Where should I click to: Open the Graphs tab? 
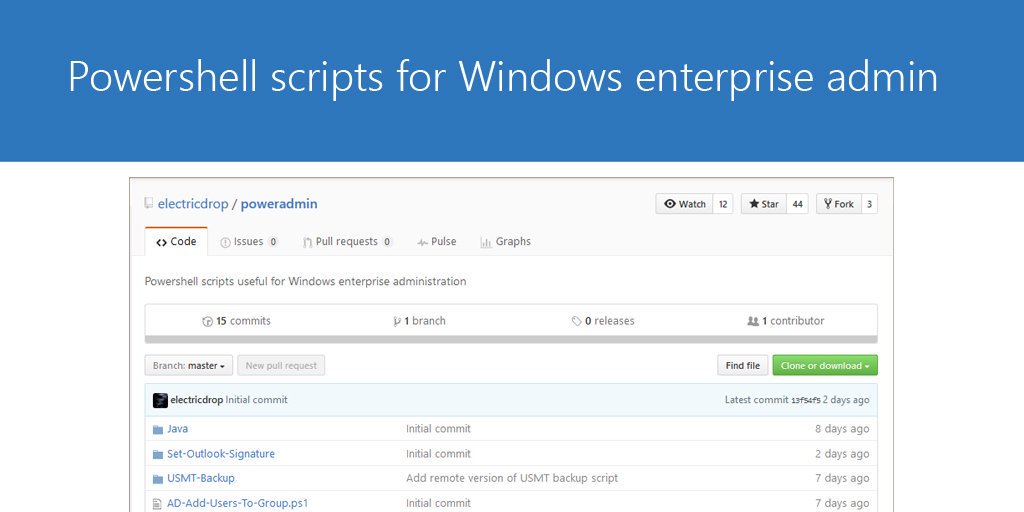(x=505, y=242)
